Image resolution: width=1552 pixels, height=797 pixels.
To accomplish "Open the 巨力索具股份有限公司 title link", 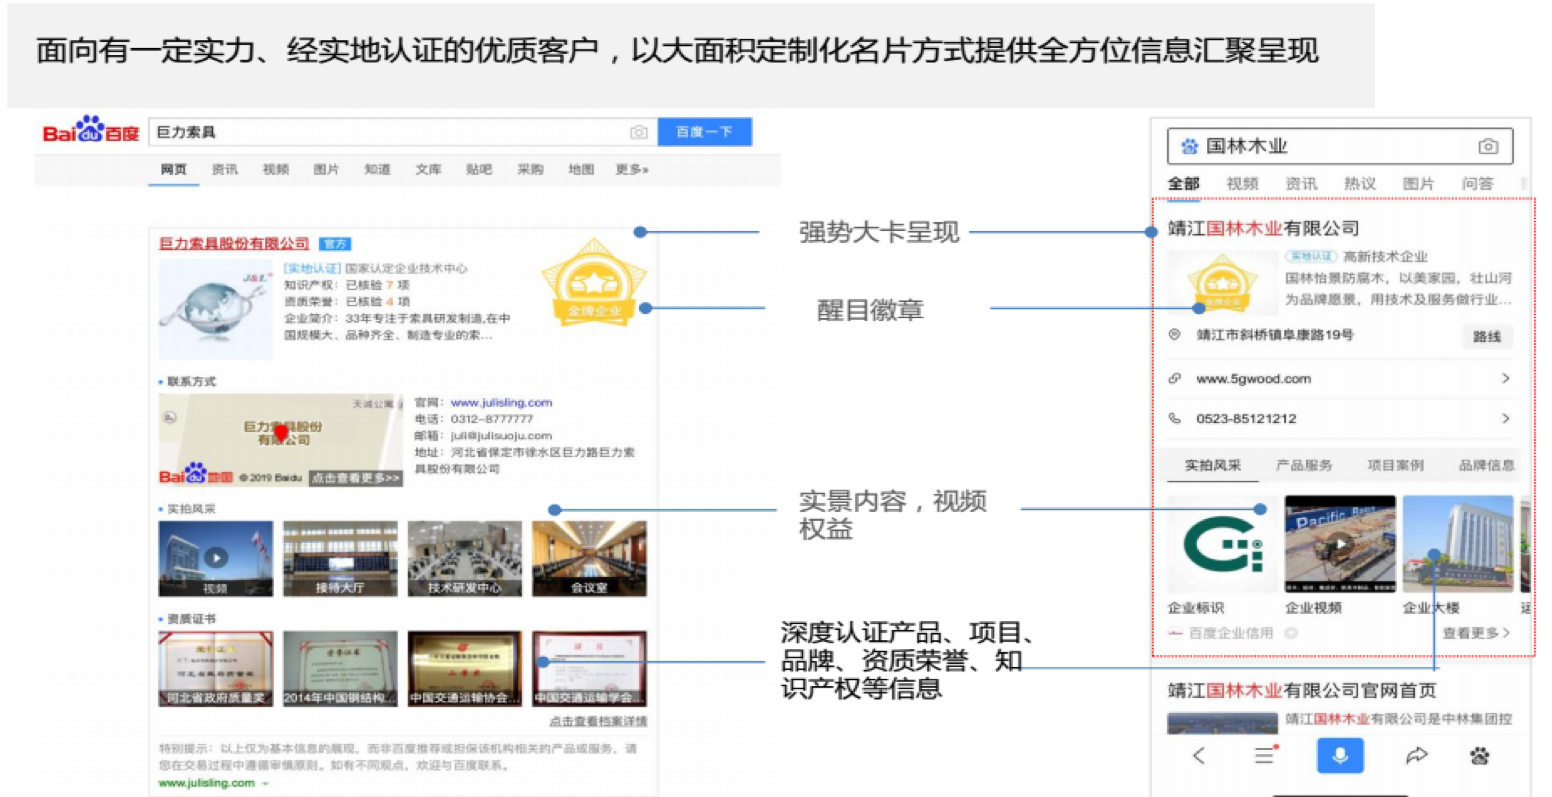I will click(x=234, y=244).
